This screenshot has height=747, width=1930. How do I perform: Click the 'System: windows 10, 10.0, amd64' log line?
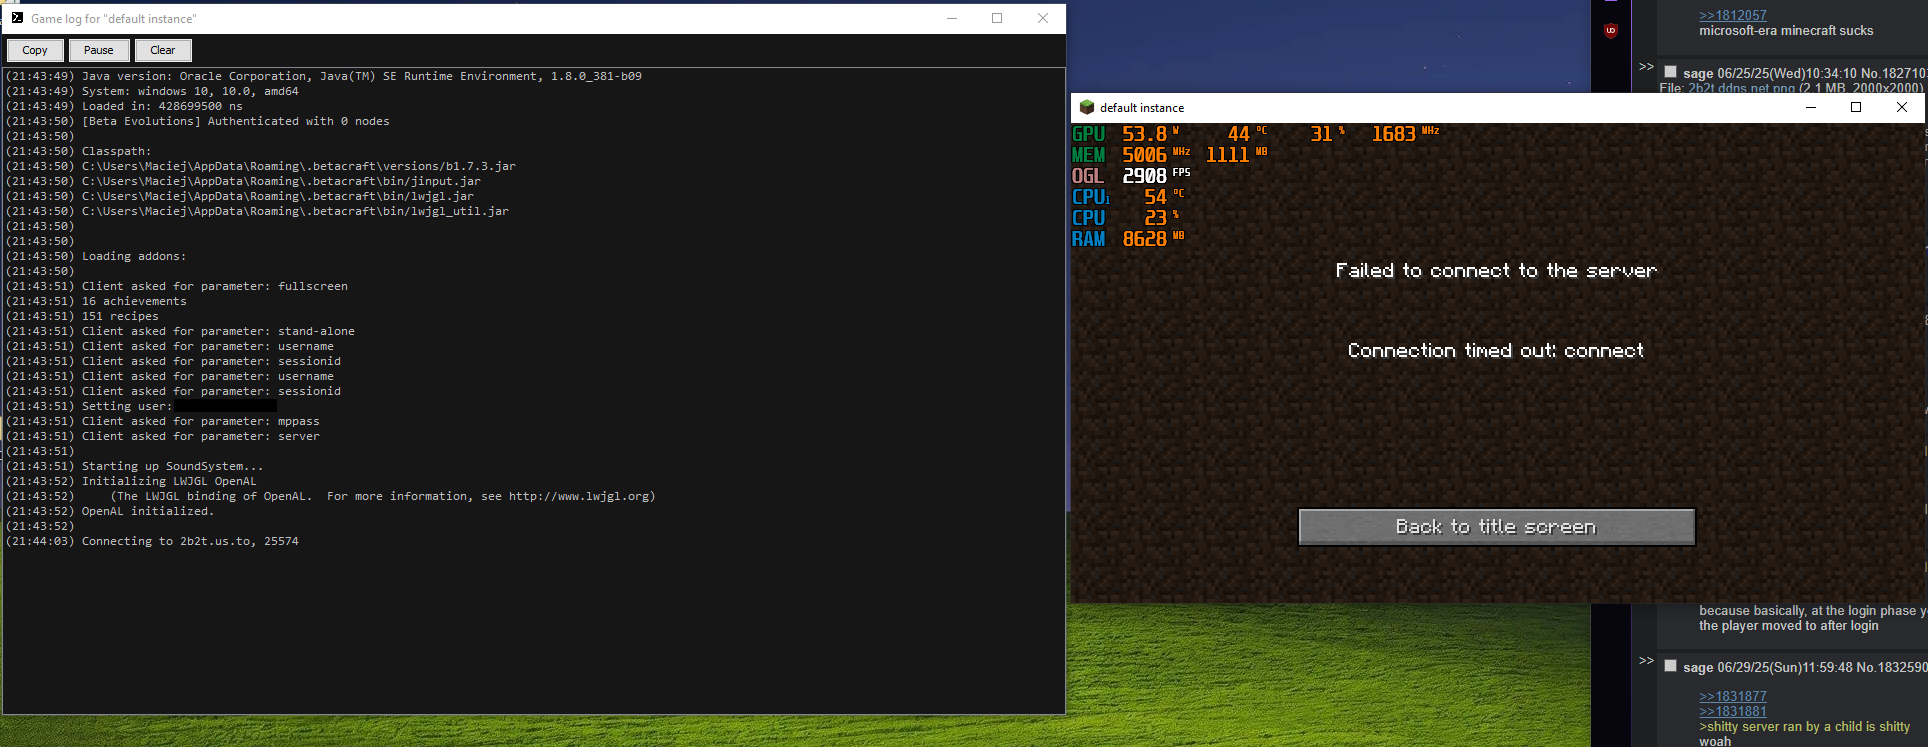tap(152, 91)
